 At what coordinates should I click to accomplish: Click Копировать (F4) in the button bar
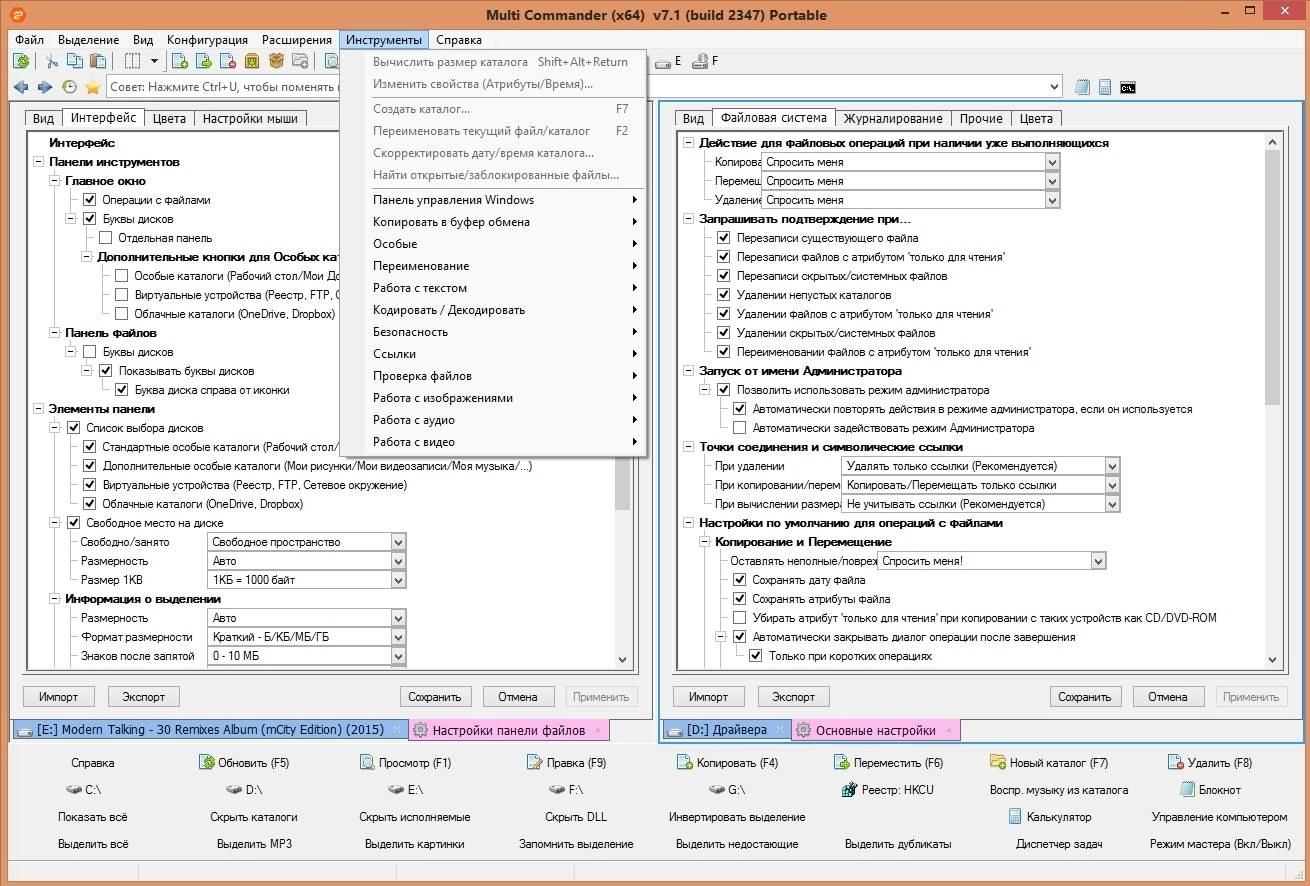[x=727, y=763]
